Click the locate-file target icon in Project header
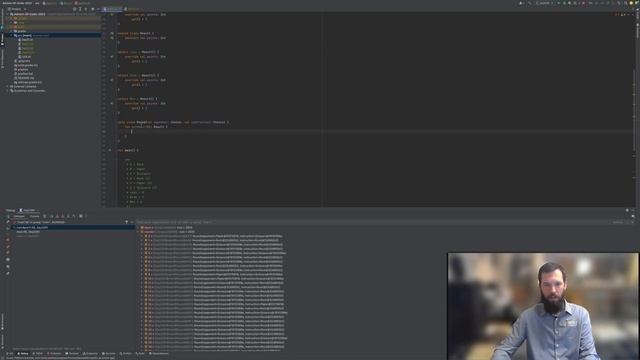640x360 pixels. [74, 9]
